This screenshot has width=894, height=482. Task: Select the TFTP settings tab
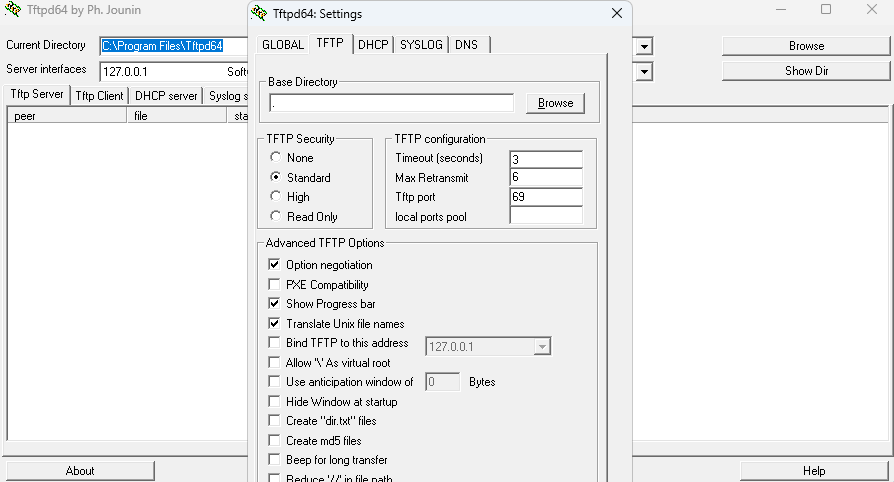pyautogui.click(x=330, y=43)
